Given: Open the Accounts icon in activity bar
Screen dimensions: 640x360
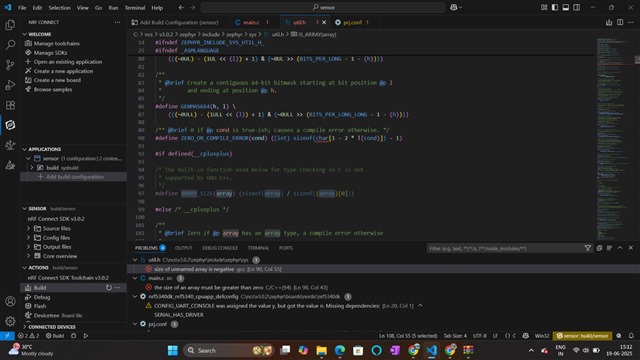Looking at the screenshot, I should [10, 301].
